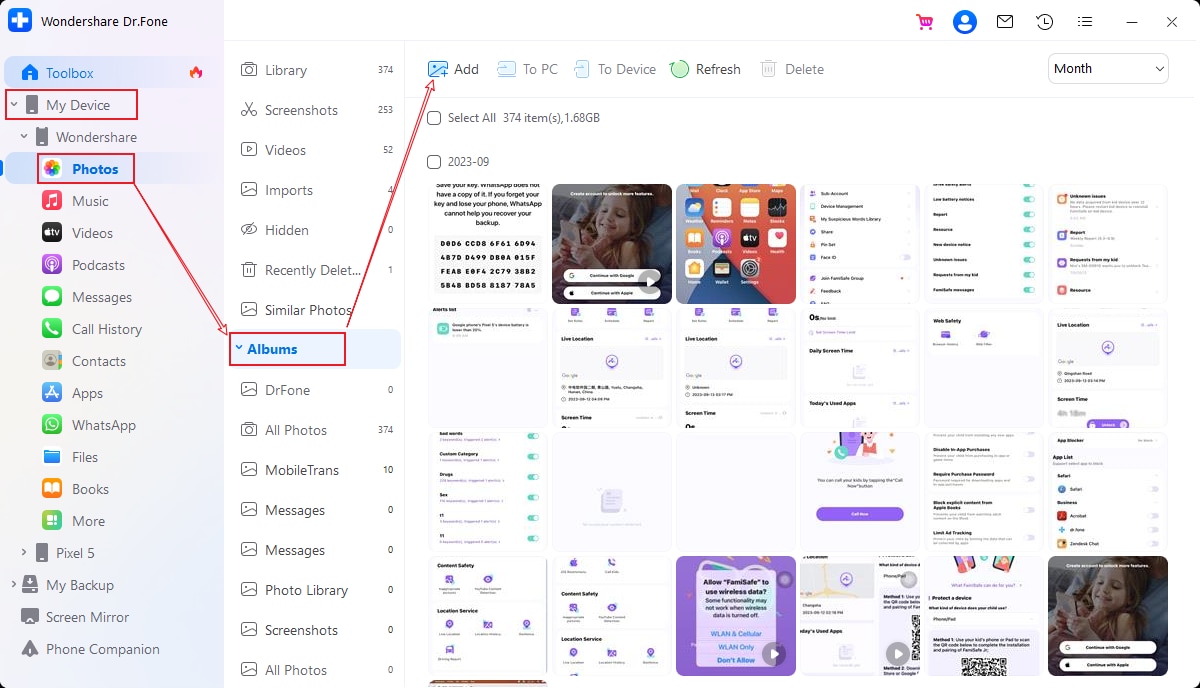
Task: Collapse the Wondershare device node
Action: pyautogui.click(x=24, y=137)
